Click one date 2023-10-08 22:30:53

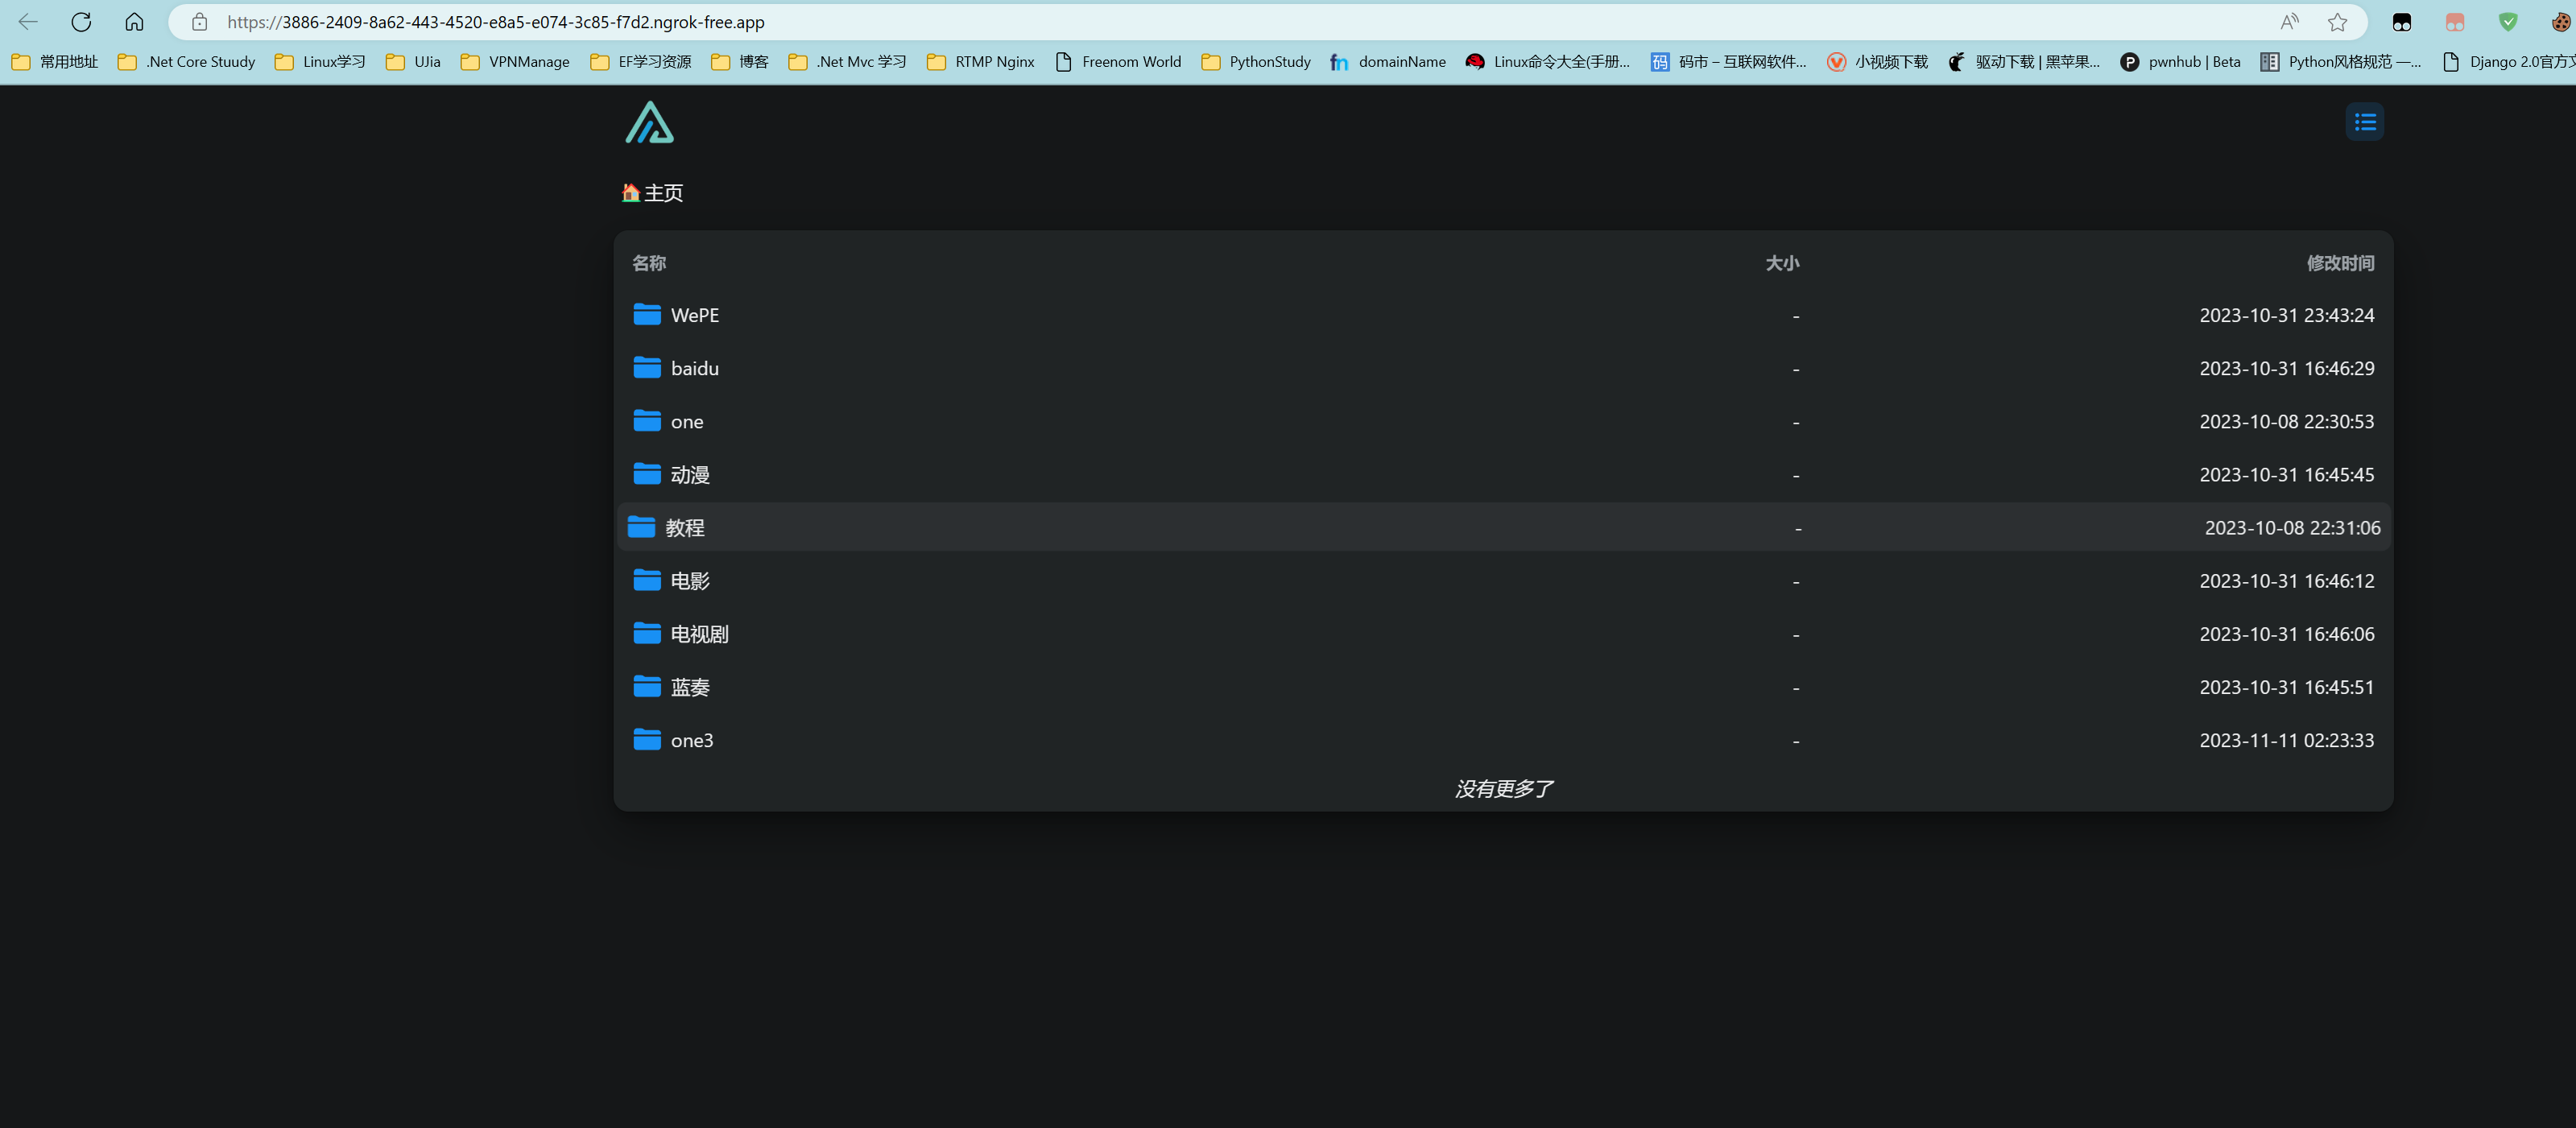coord(2286,421)
